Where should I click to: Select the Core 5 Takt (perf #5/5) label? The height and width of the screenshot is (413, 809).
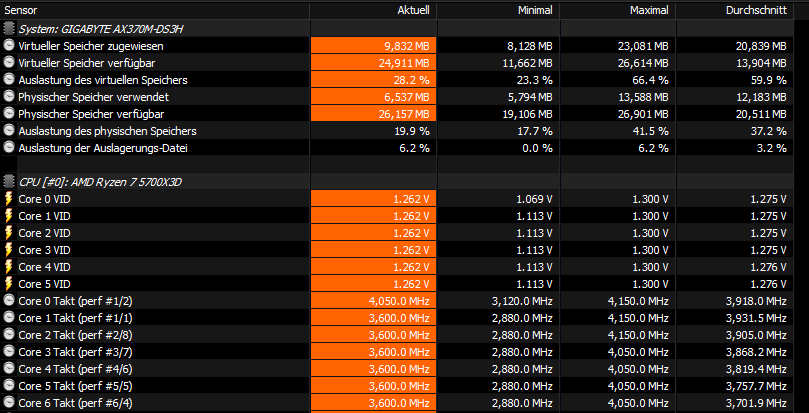tap(75, 387)
